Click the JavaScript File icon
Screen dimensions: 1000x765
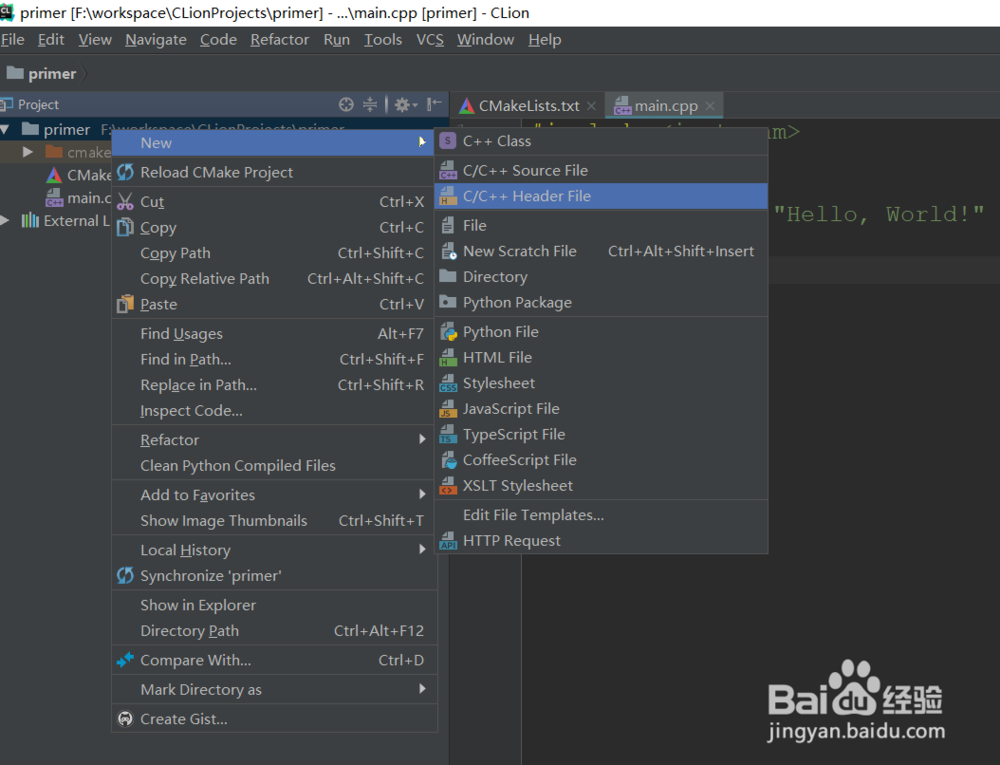(448, 409)
